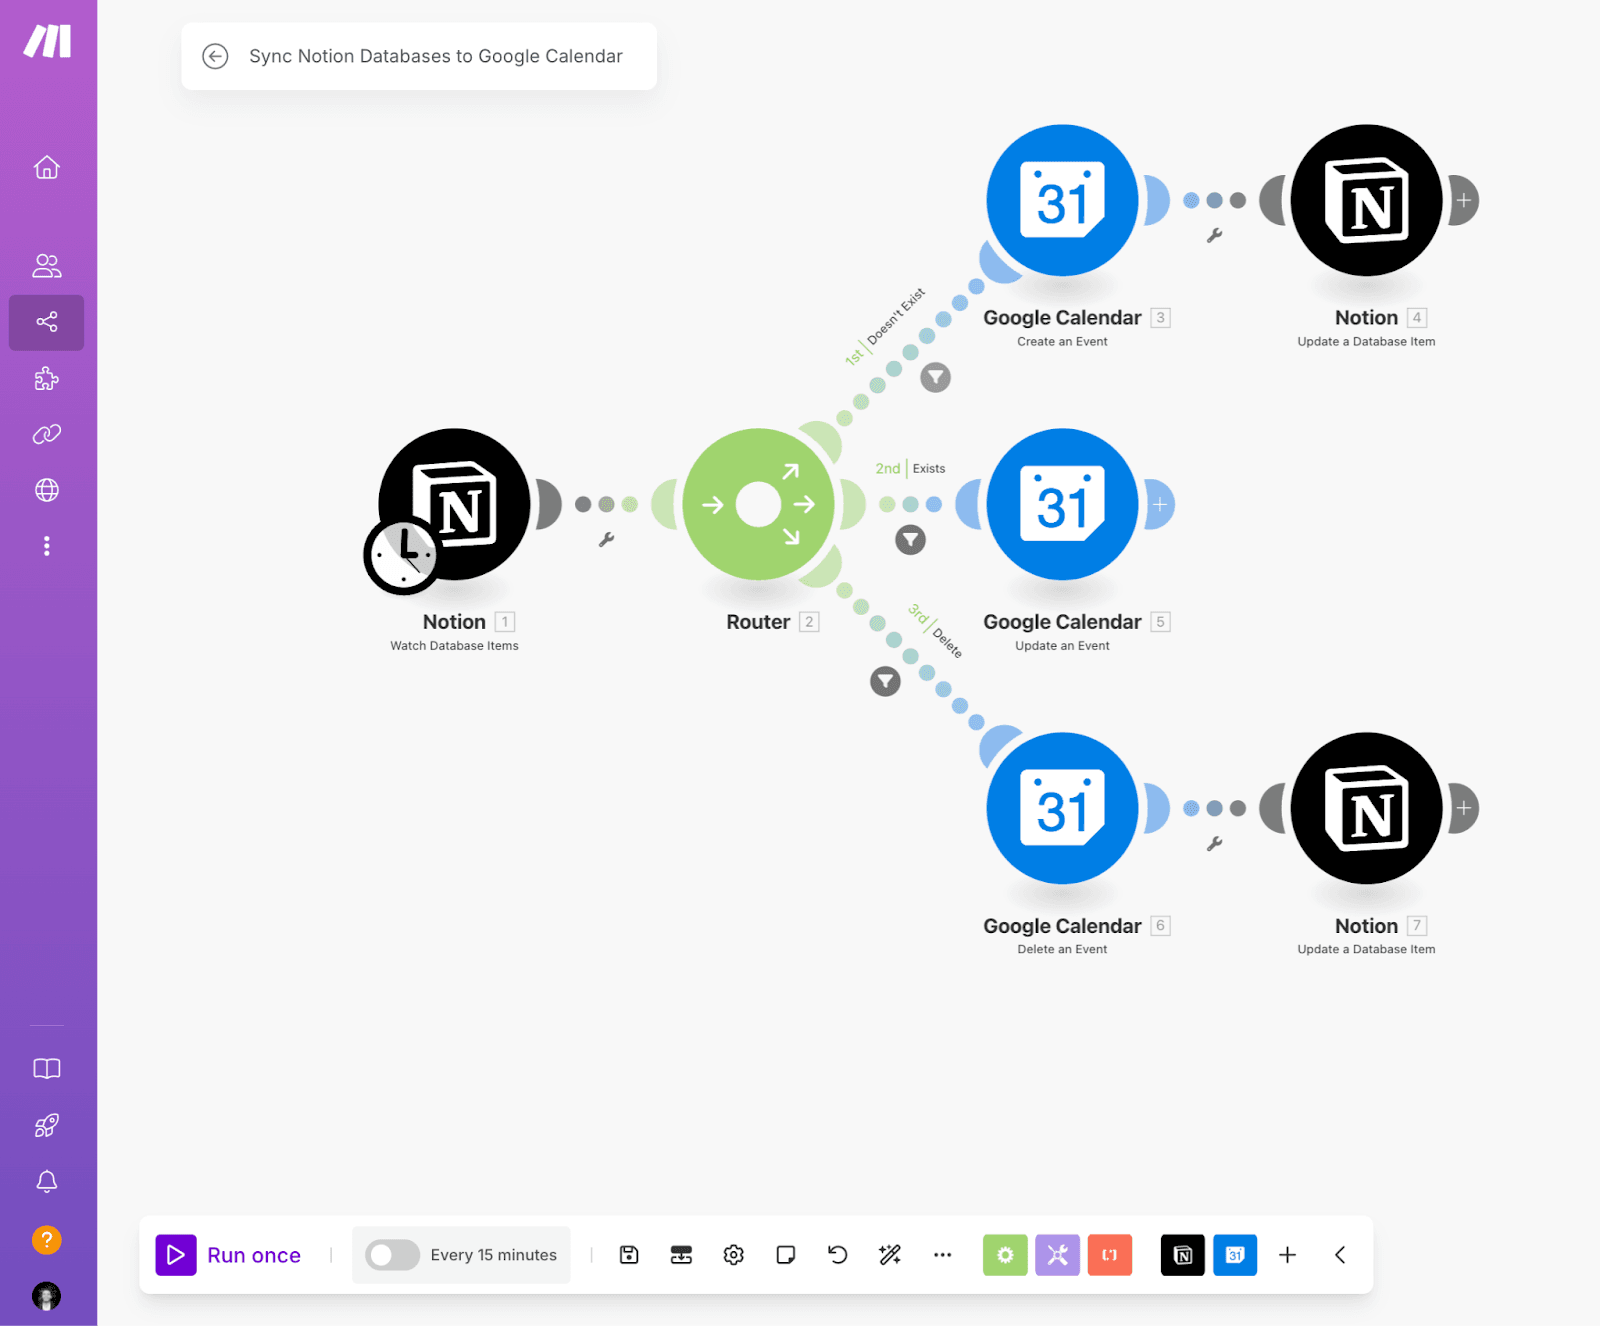Open the purple Tools icon
1600x1326 pixels.
coord(1057,1255)
